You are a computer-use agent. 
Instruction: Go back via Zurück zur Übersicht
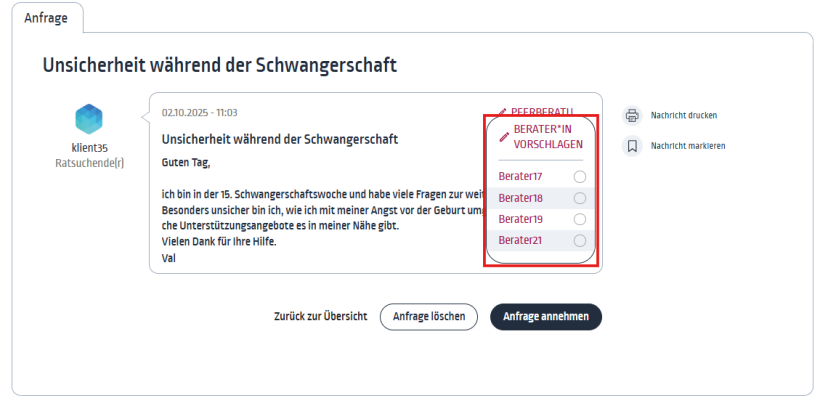tap(321, 317)
